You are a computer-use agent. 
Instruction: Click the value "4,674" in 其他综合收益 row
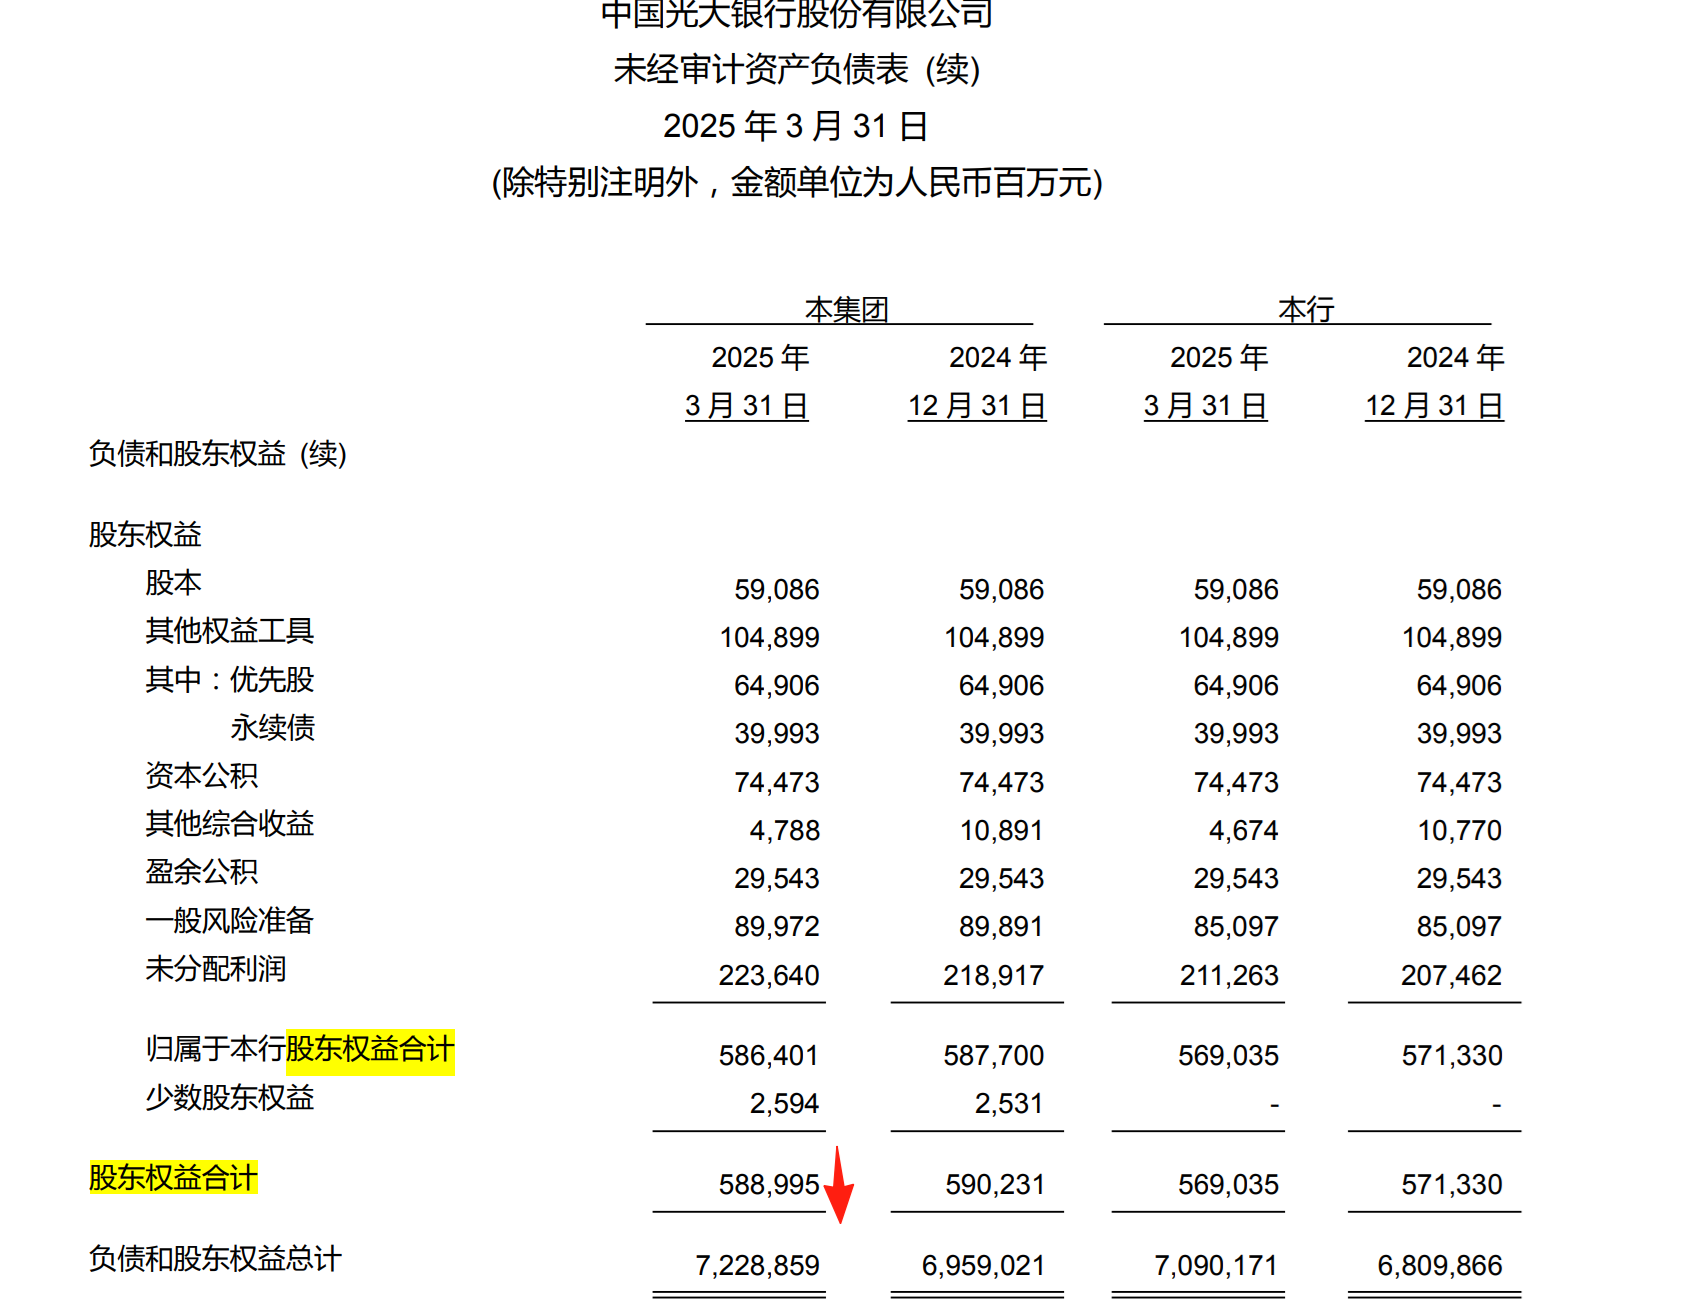1243,831
